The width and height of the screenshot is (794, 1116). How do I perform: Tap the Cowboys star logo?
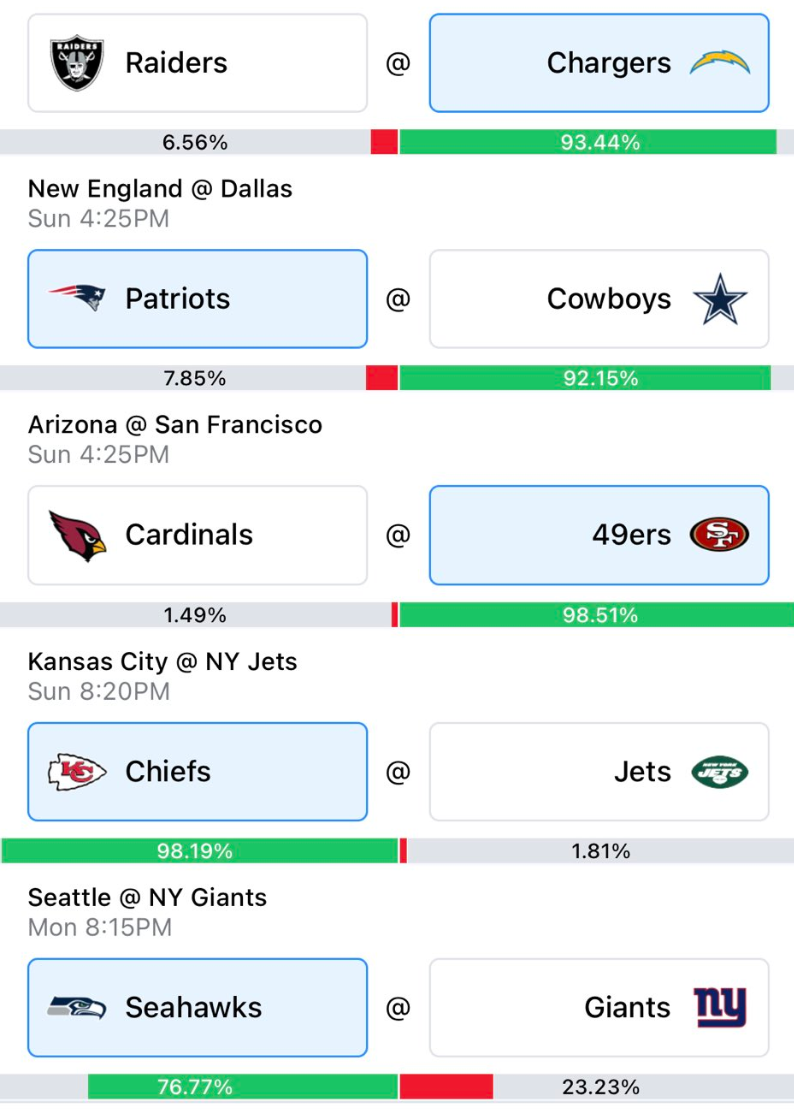[720, 299]
